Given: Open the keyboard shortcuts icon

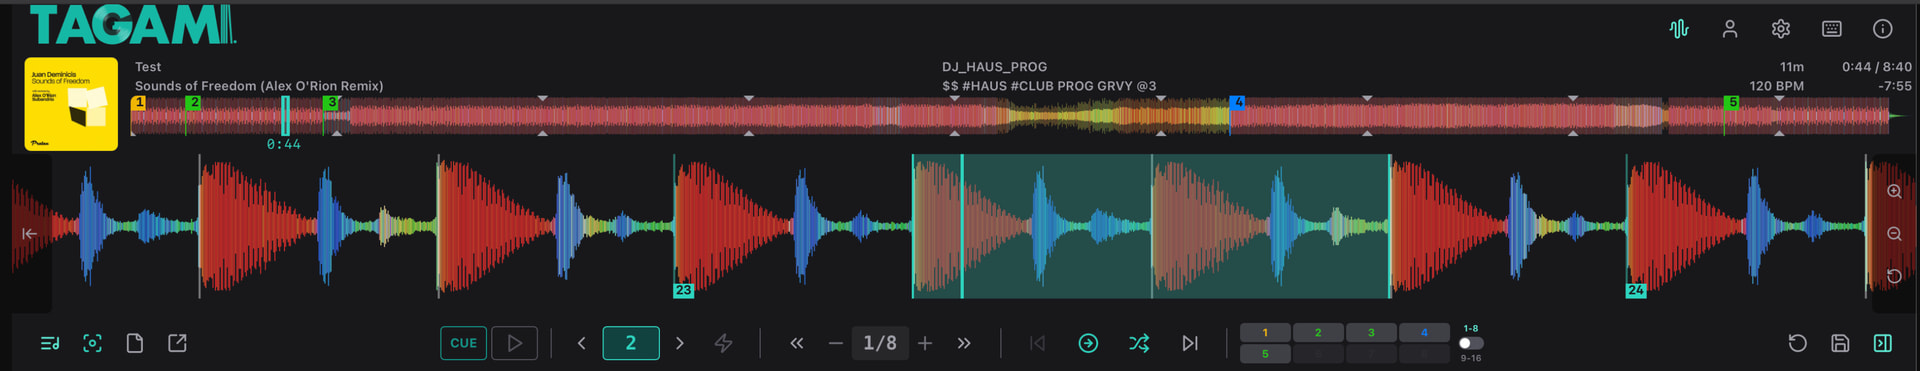Looking at the screenshot, I should pyautogui.click(x=1832, y=29).
